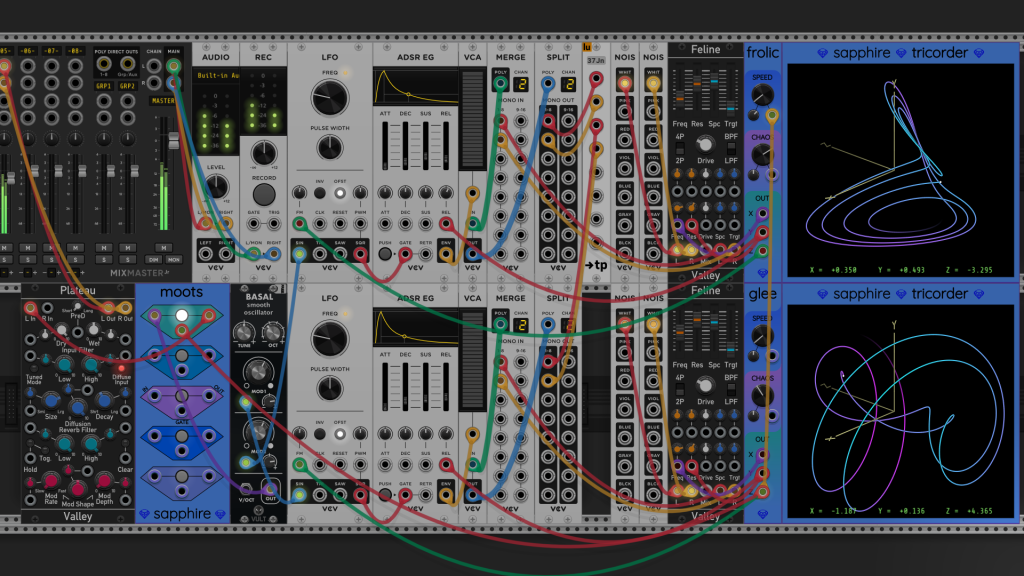Click the LEVEL knob on the AUDIO module
1024x576 pixels.
coord(216,187)
